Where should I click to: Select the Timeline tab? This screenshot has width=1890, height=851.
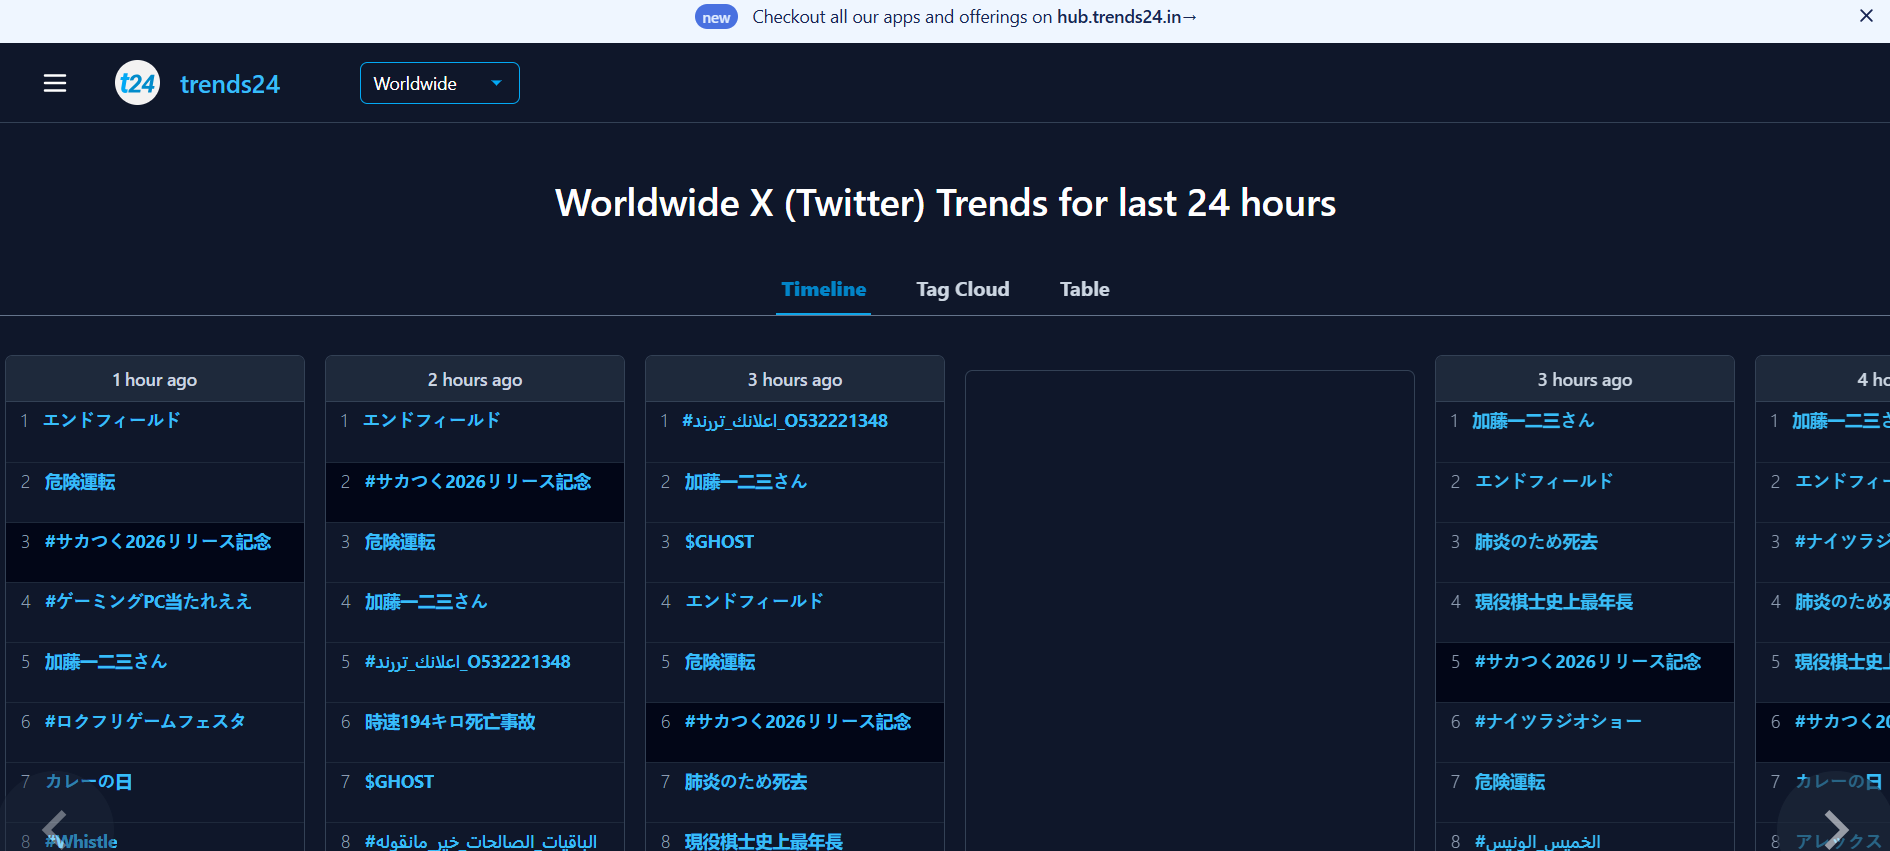824,289
